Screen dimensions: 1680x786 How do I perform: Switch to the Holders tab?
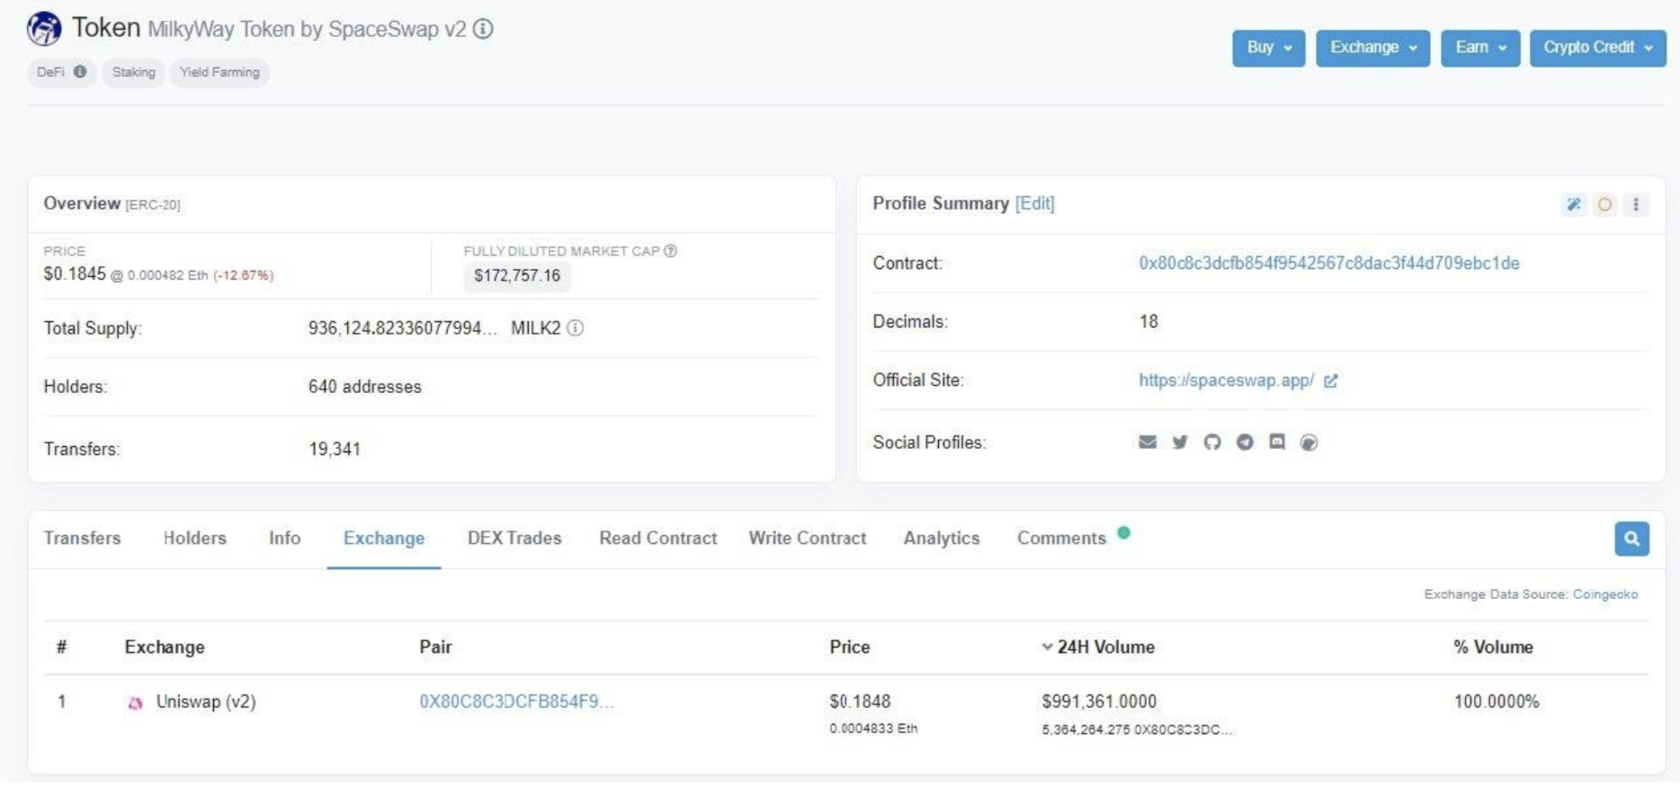point(195,538)
